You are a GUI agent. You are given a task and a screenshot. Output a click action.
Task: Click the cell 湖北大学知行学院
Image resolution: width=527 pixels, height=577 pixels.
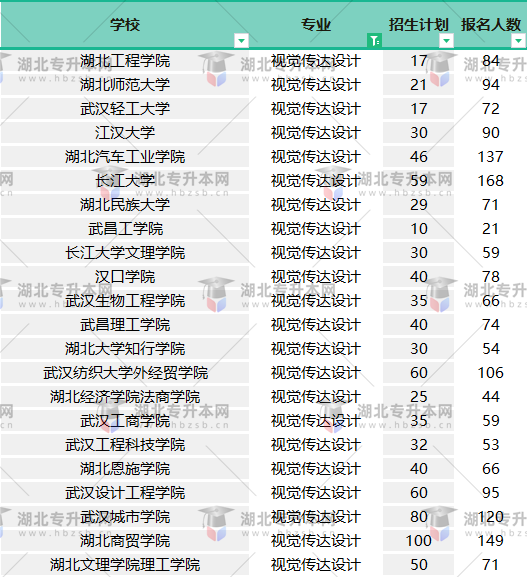[125, 349]
